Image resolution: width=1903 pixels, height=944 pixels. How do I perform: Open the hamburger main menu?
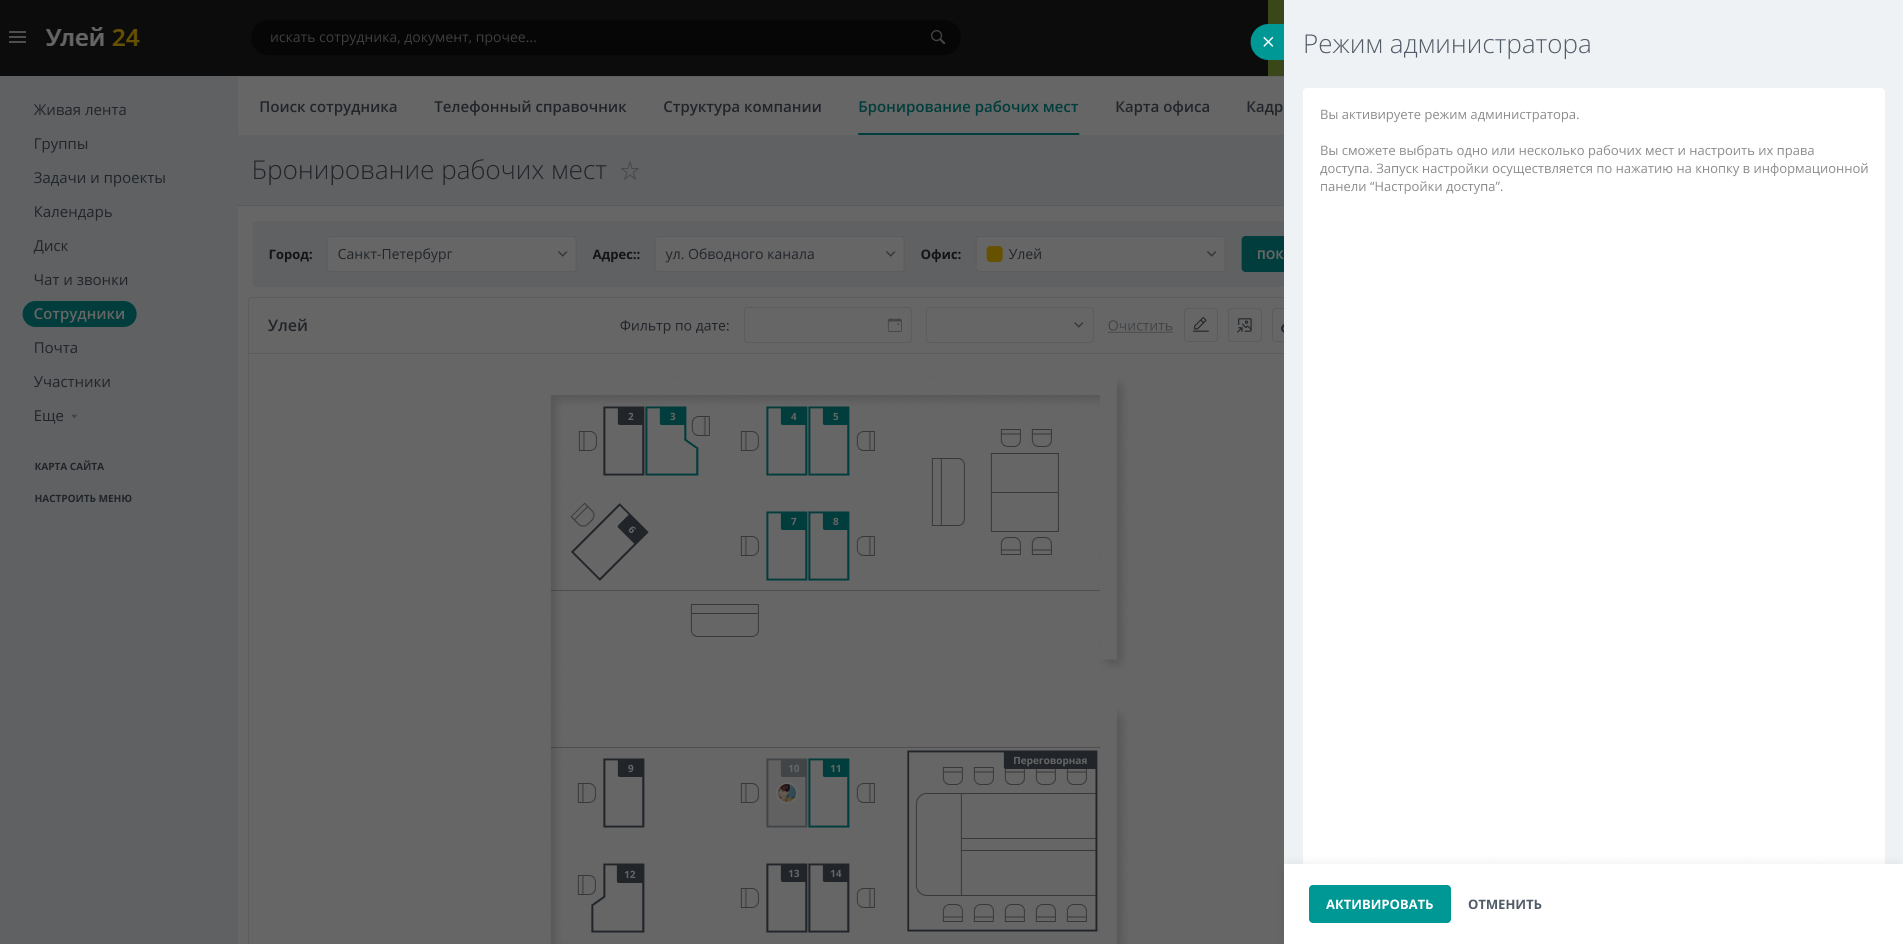[17, 37]
